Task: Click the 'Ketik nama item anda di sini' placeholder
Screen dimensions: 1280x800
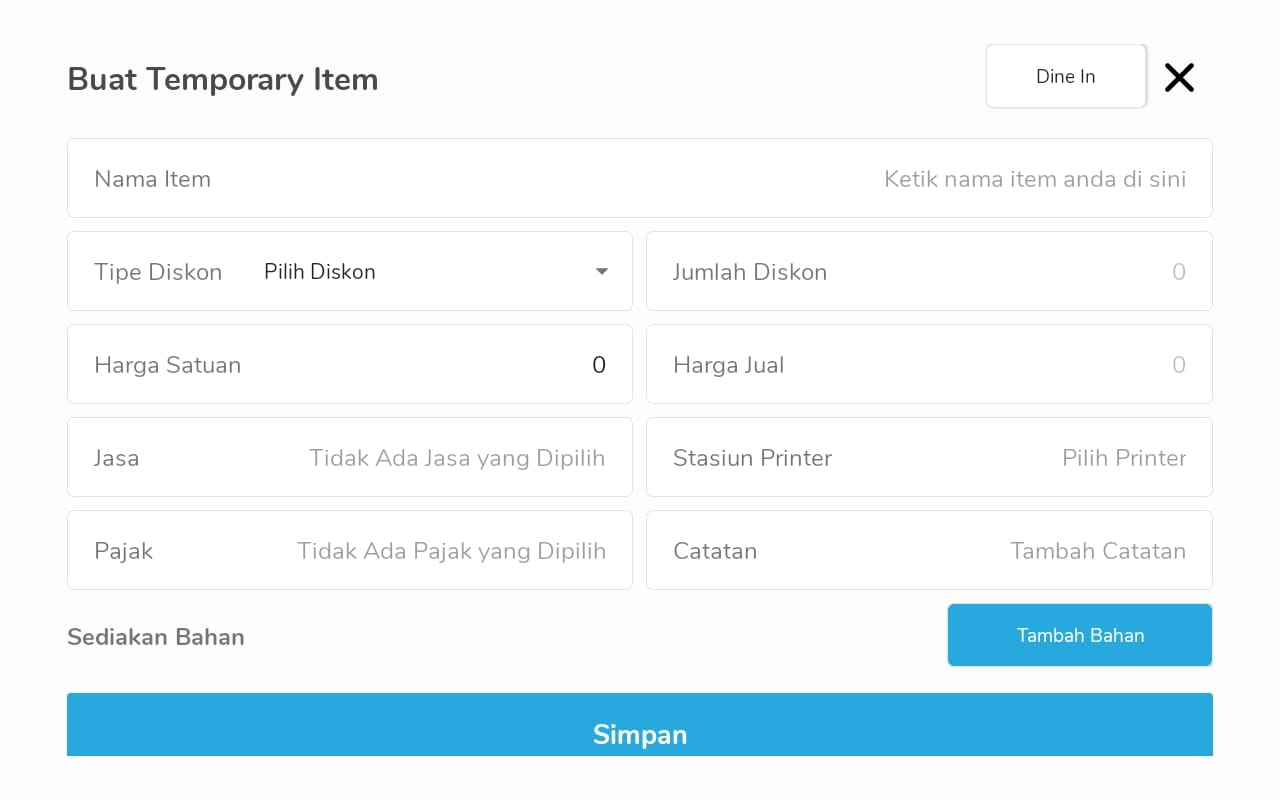Action: point(1035,179)
